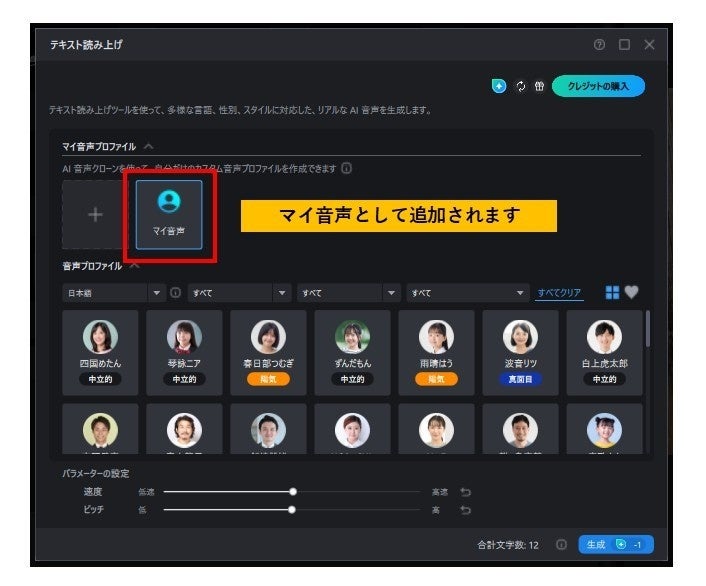Image resolution: width=706 pixels, height=586 pixels.
Task: Reset the 速度 speed value
Action: [466, 492]
